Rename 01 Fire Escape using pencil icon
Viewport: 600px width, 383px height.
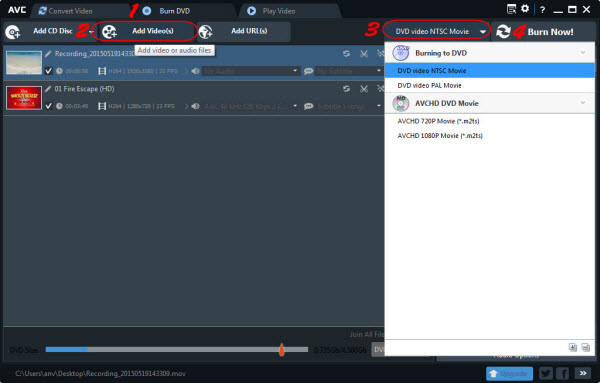tap(48, 89)
